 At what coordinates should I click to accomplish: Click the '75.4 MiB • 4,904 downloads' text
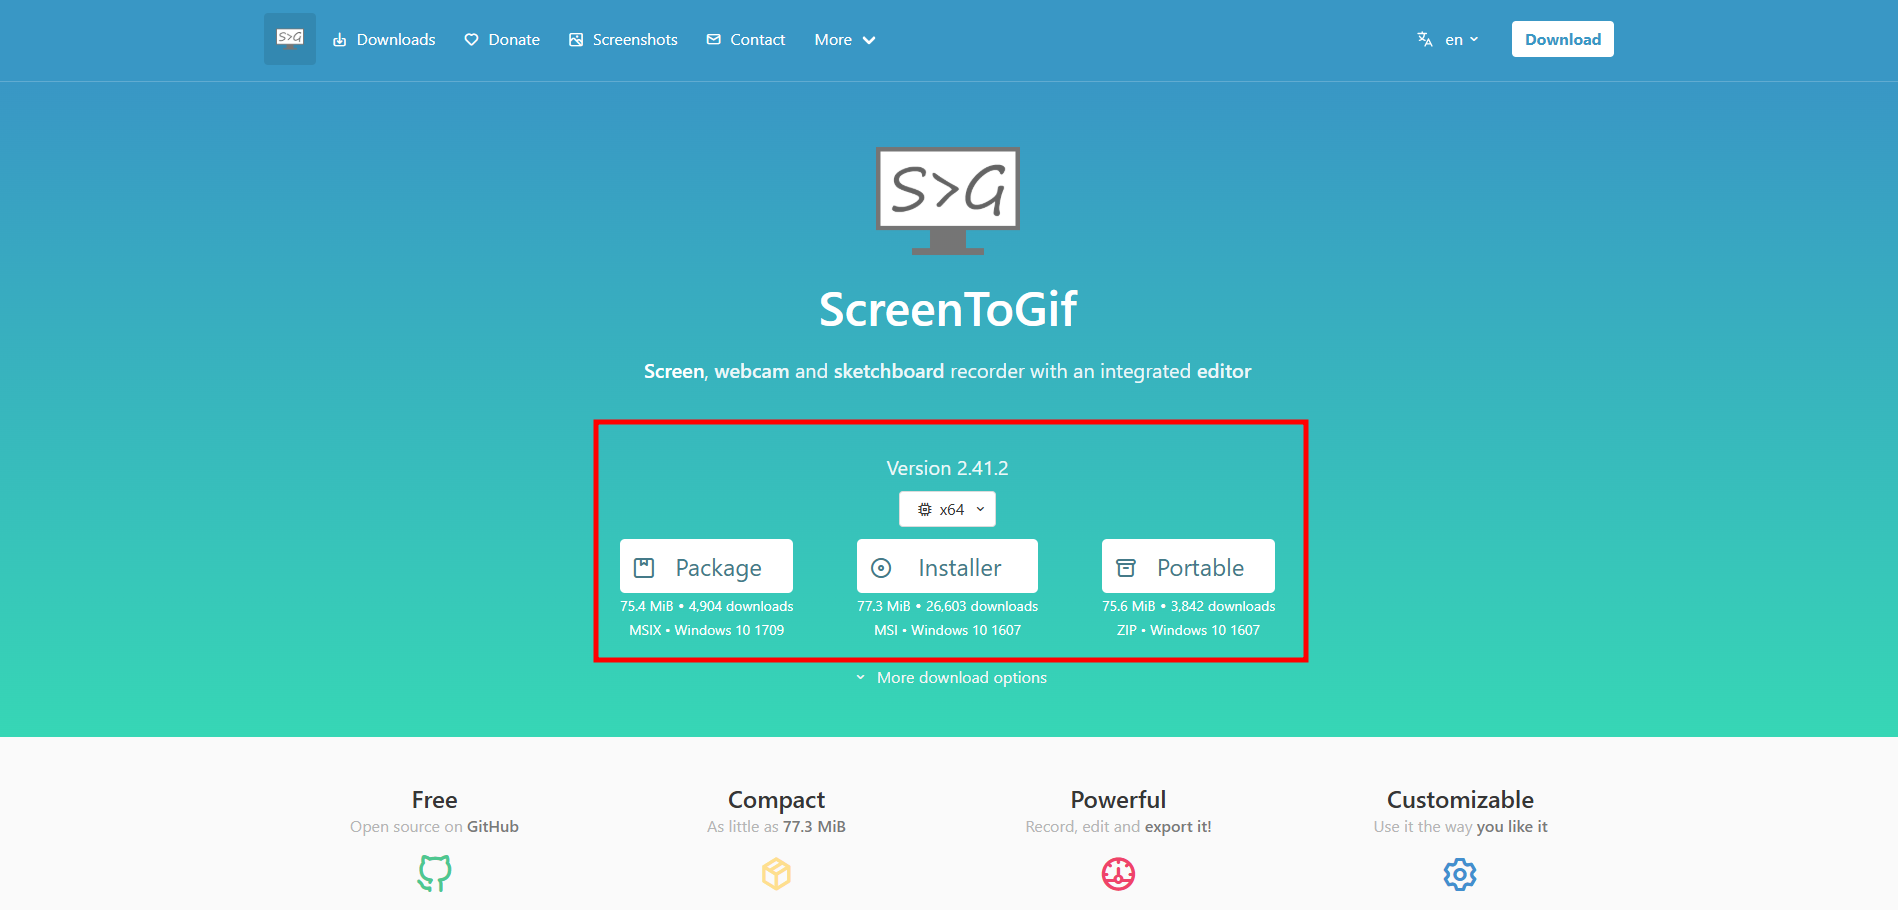pyautogui.click(x=706, y=606)
